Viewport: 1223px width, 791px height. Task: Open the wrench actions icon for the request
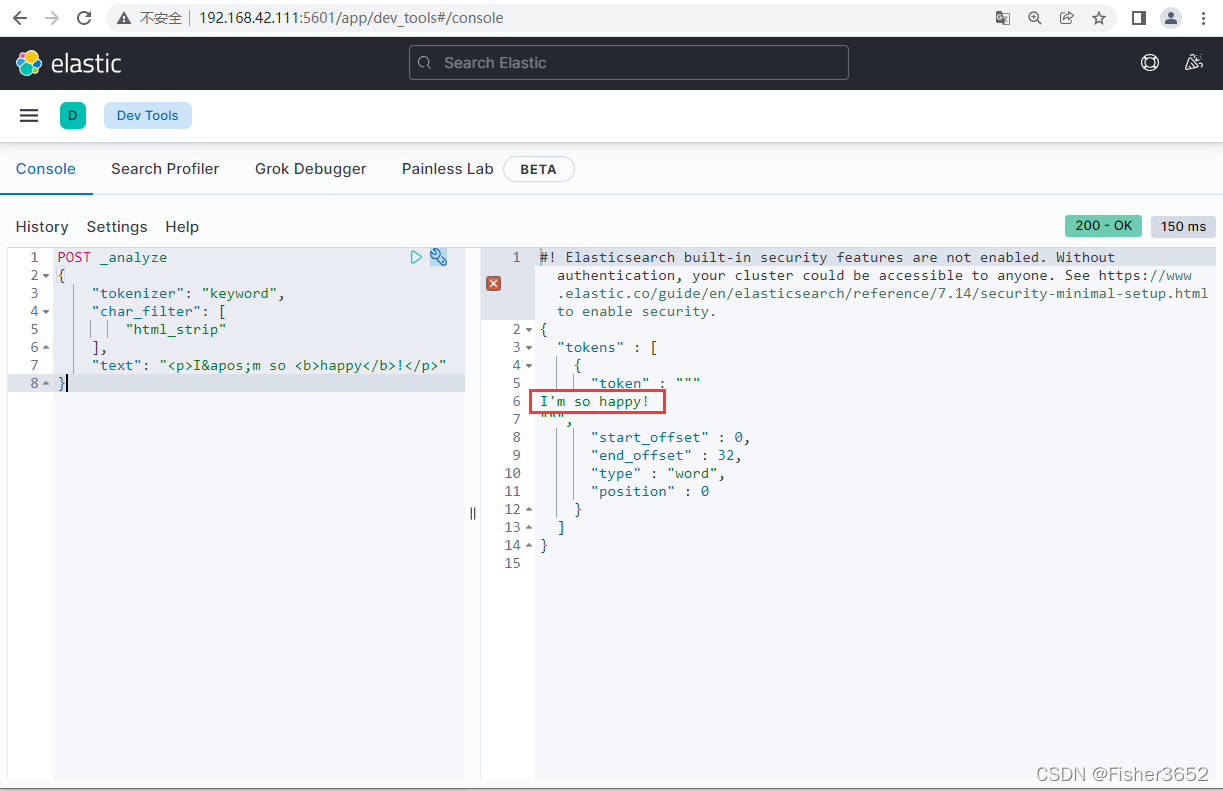[438, 257]
